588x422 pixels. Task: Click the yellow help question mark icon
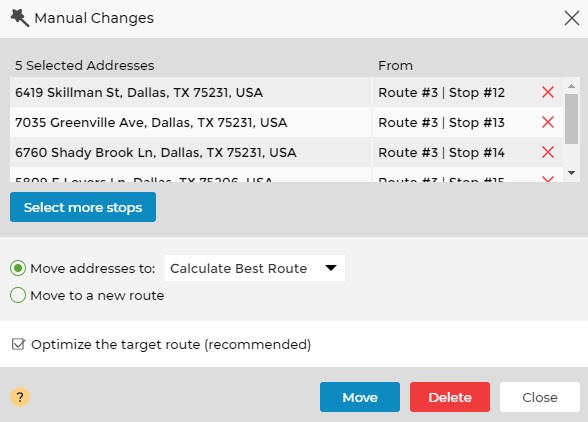[x=20, y=397]
